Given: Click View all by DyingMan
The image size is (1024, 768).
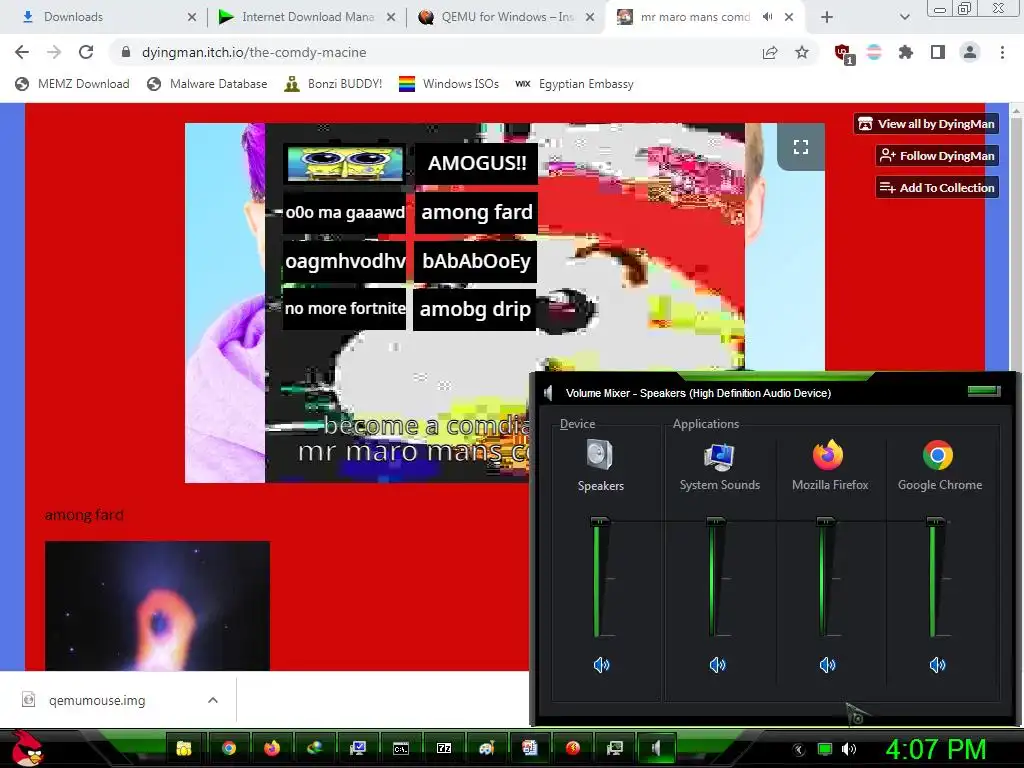Looking at the screenshot, I should point(926,124).
